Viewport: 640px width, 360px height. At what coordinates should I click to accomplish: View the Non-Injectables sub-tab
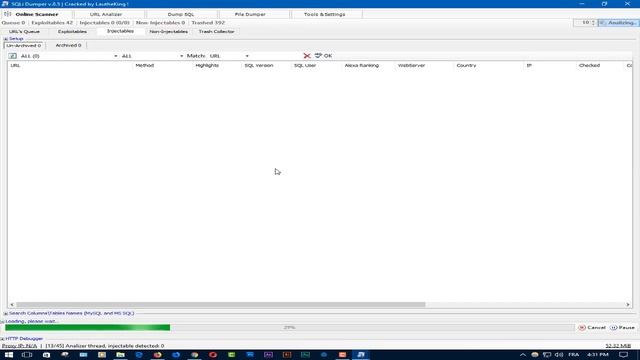[x=169, y=31]
